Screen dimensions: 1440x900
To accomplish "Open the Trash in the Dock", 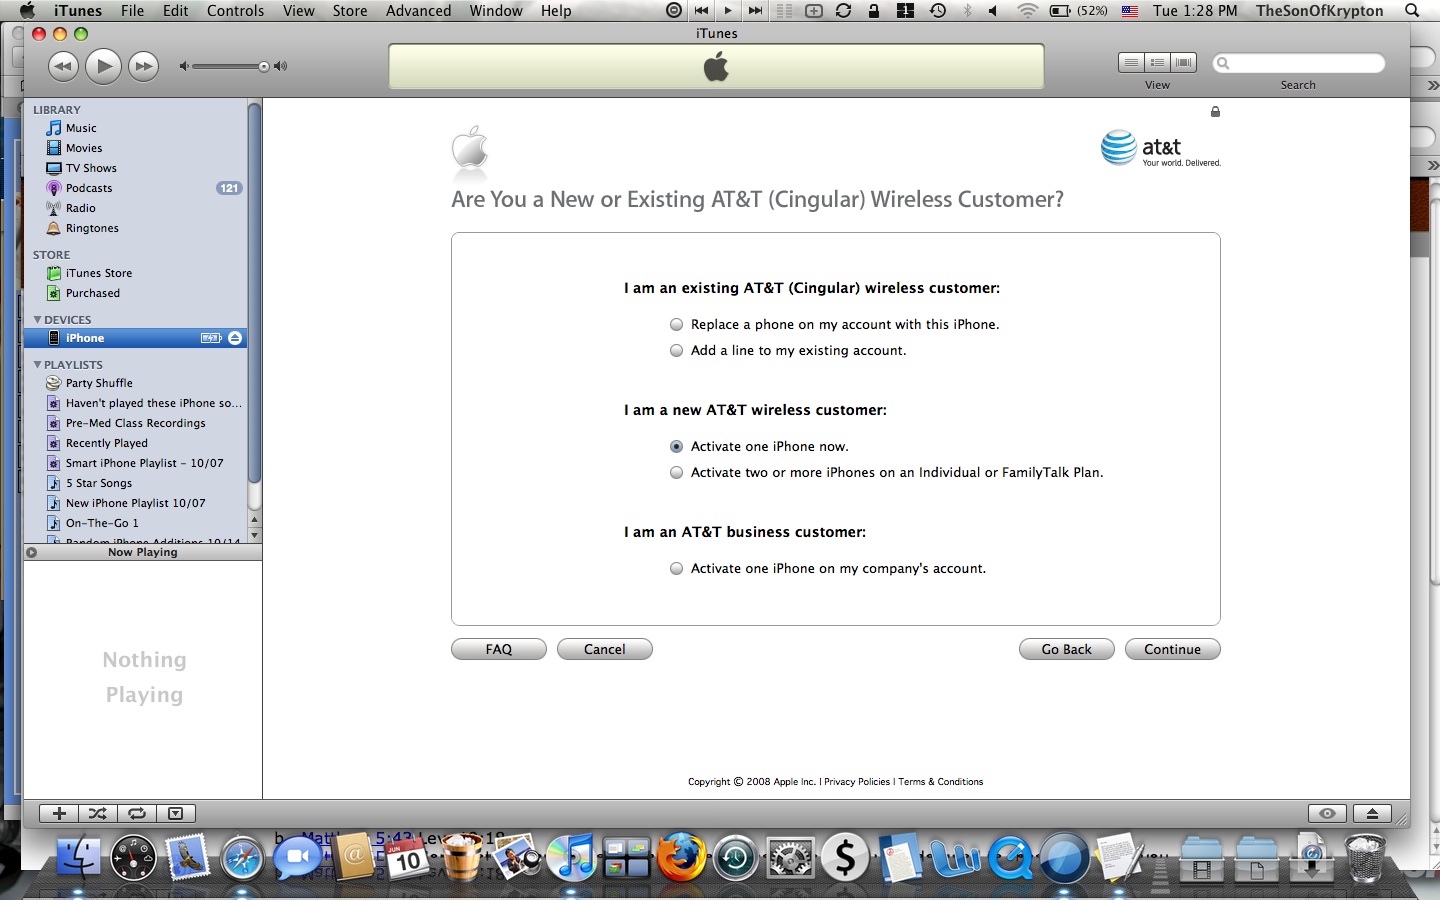I will point(1365,858).
